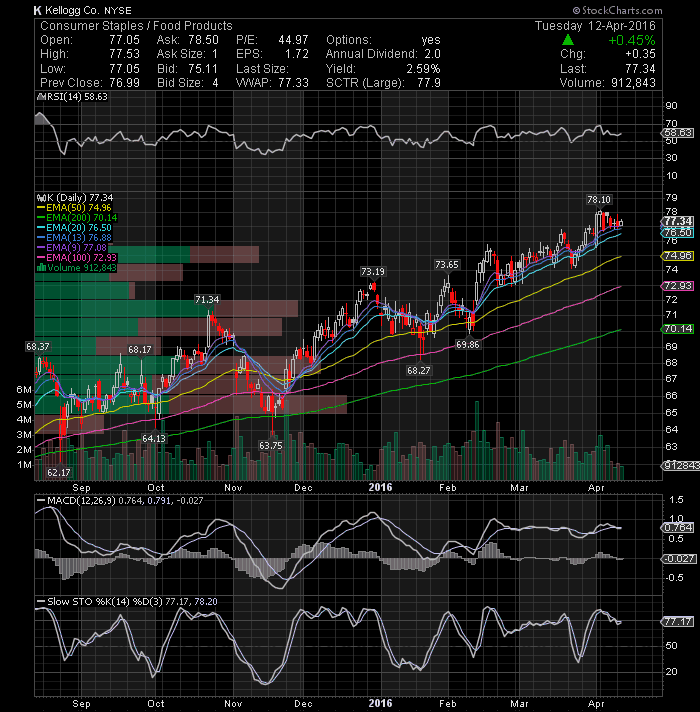Click the 73.65 peak annotation

pyautogui.click(x=447, y=264)
